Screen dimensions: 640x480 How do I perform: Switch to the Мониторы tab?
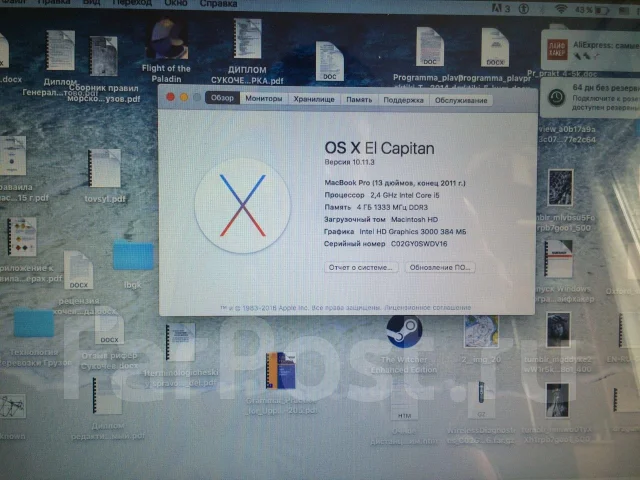click(x=264, y=98)
